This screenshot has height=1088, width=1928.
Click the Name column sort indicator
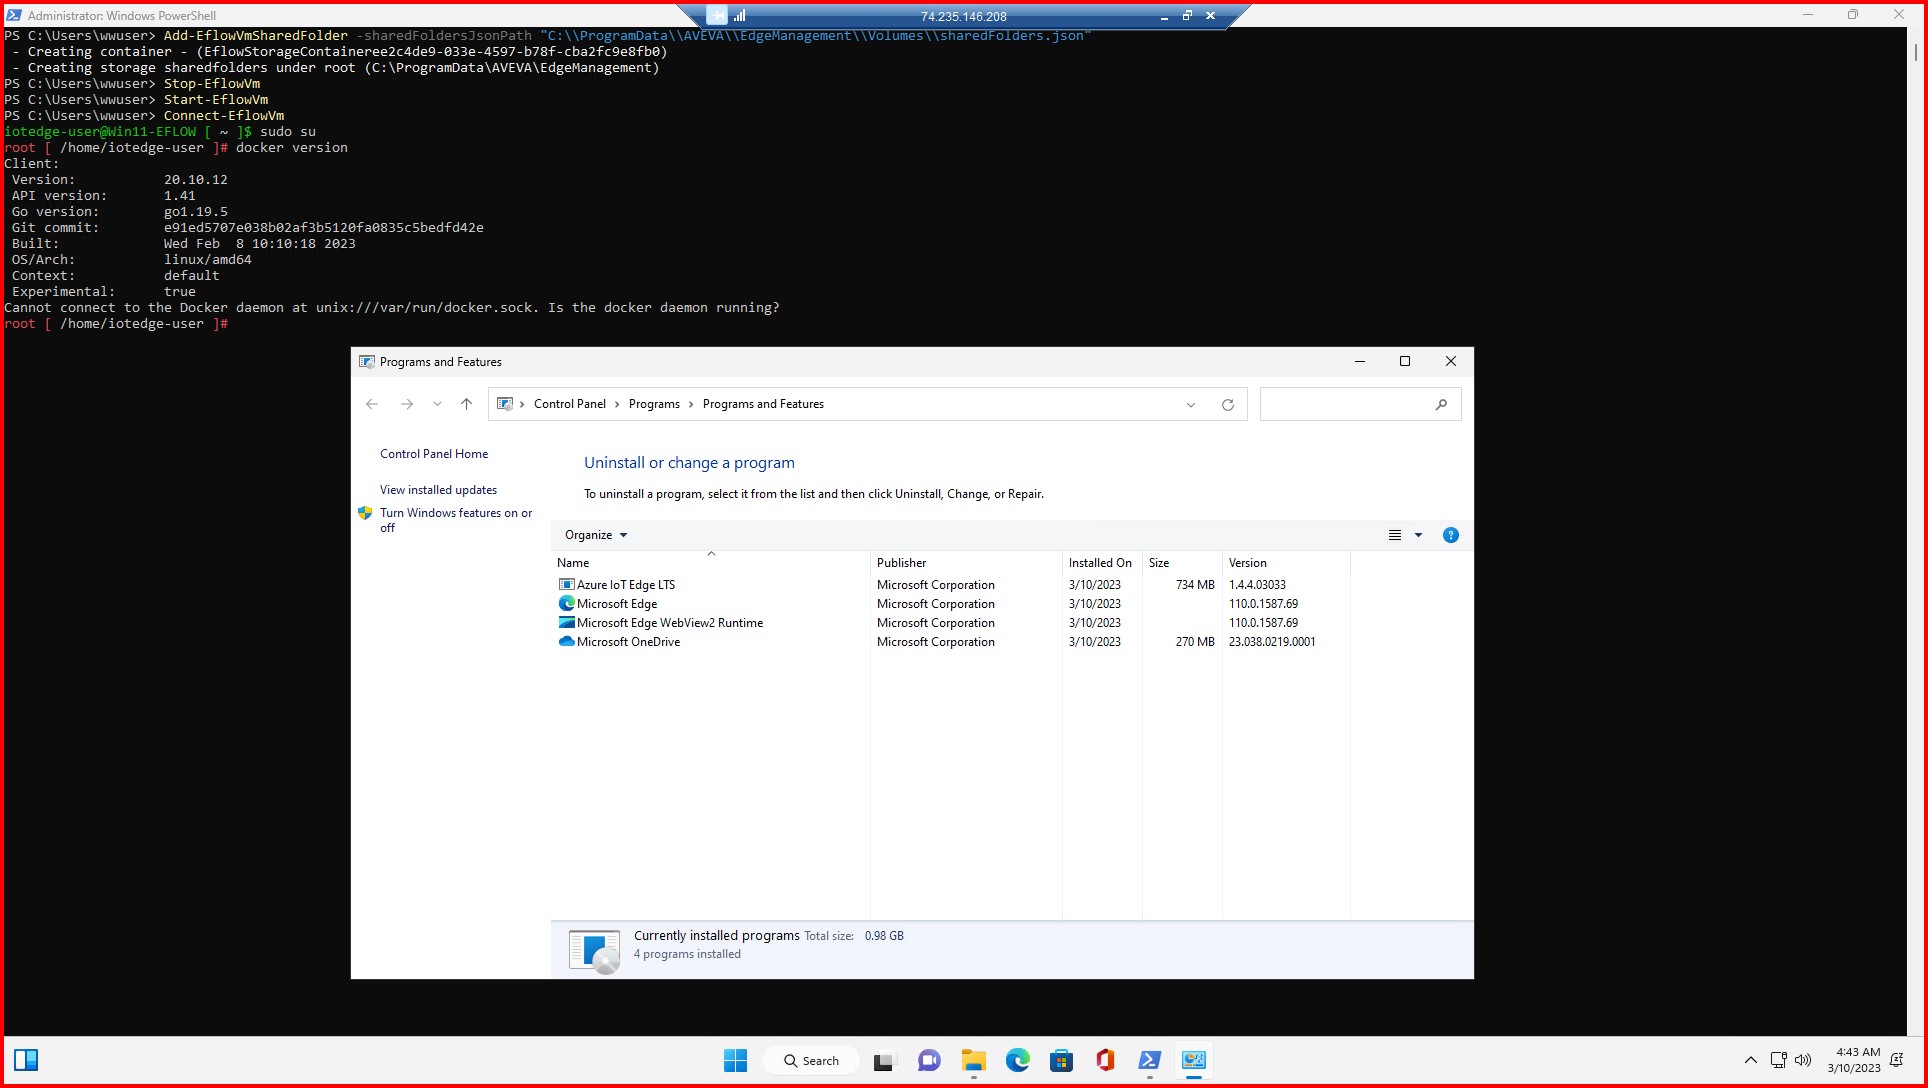click(711, 554)
